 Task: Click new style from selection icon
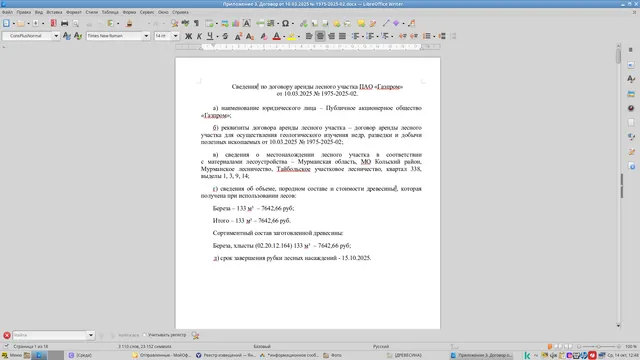78,36
